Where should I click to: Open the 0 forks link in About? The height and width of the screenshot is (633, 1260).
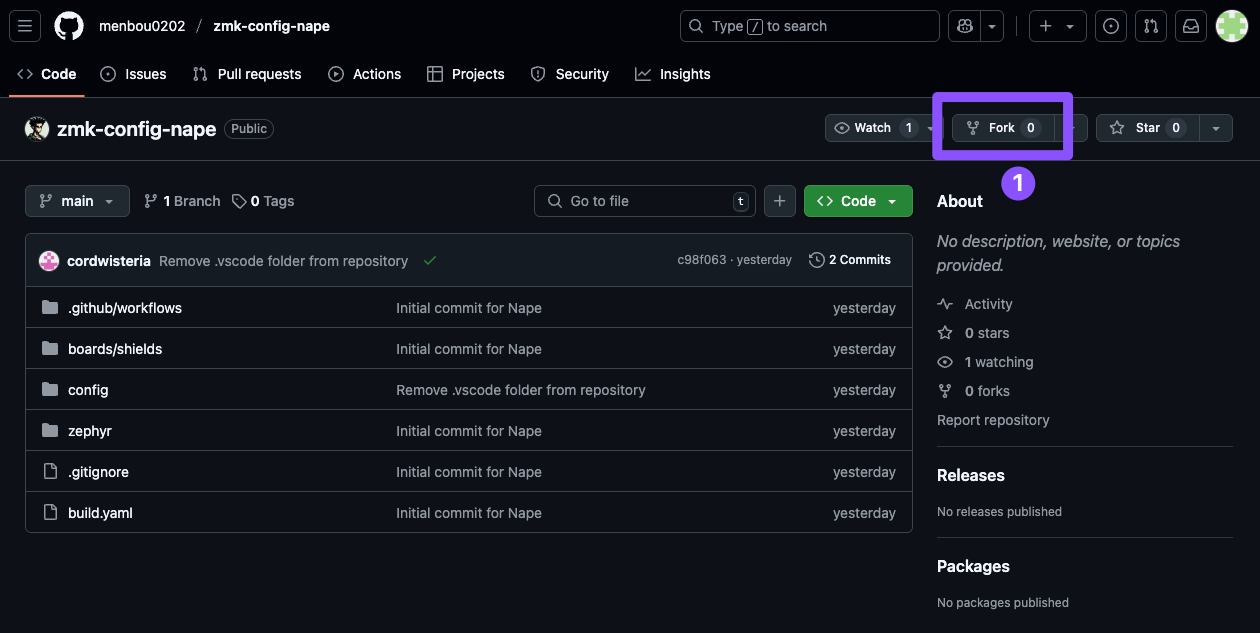[x=973, y=391]
